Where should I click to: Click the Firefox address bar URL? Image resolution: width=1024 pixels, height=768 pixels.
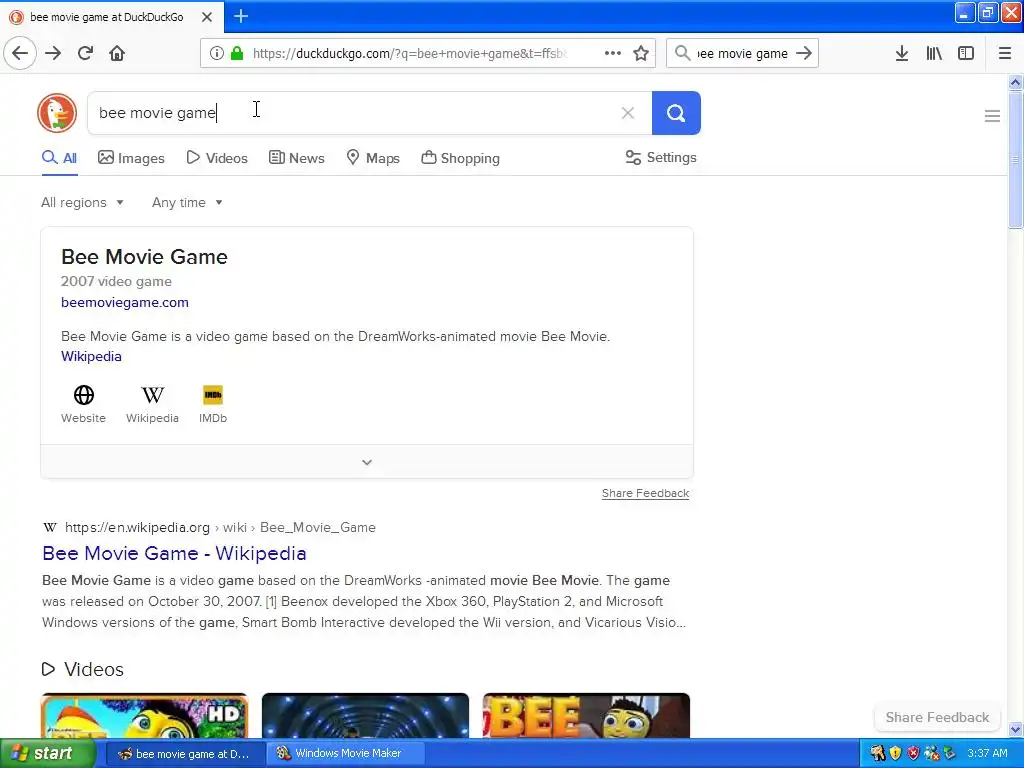[x=409, y=54]
